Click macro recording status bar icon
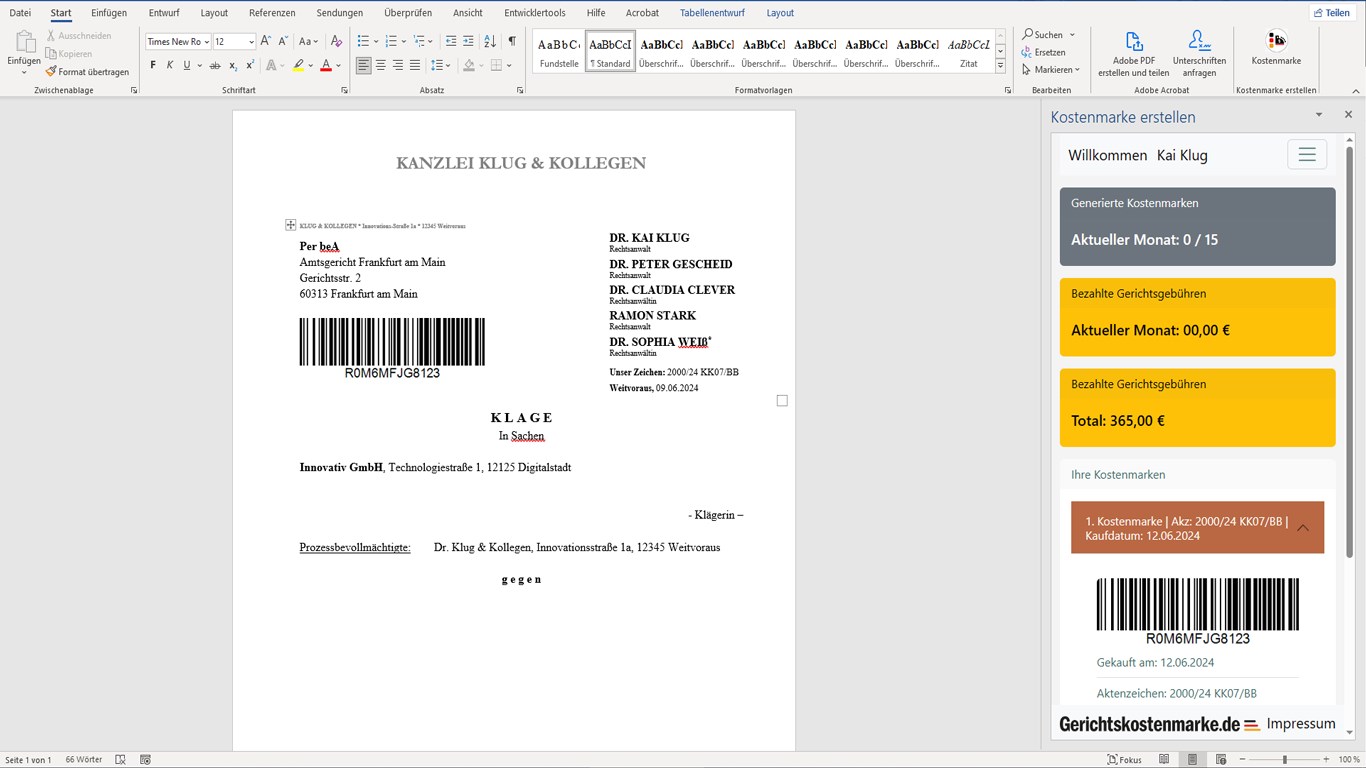 pos(146,760)
